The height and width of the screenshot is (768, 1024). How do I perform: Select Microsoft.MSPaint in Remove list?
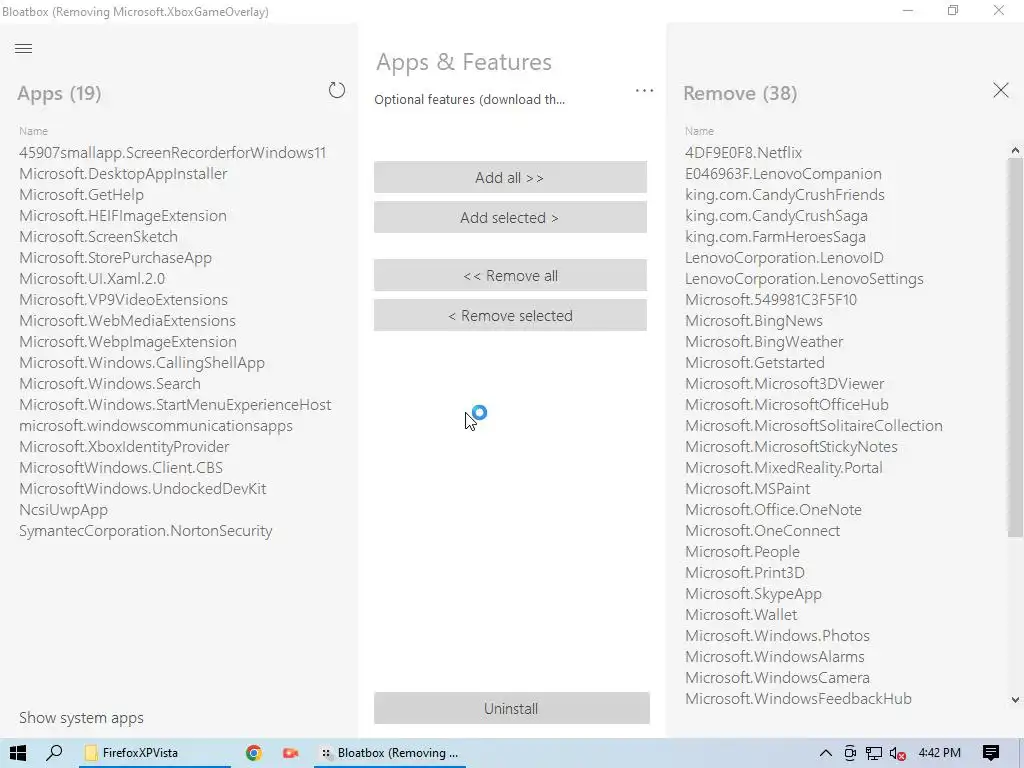747,488
